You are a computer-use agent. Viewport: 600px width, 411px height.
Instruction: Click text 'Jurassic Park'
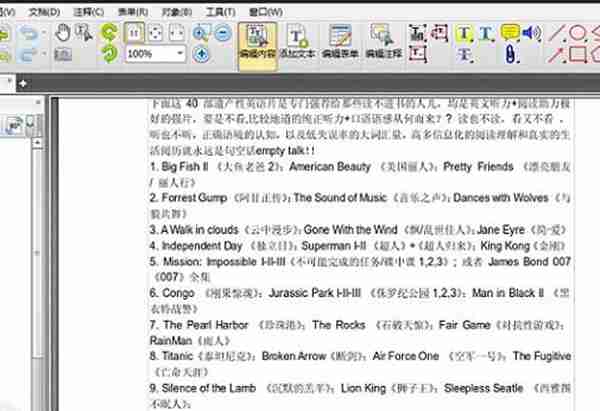[301, 293]
